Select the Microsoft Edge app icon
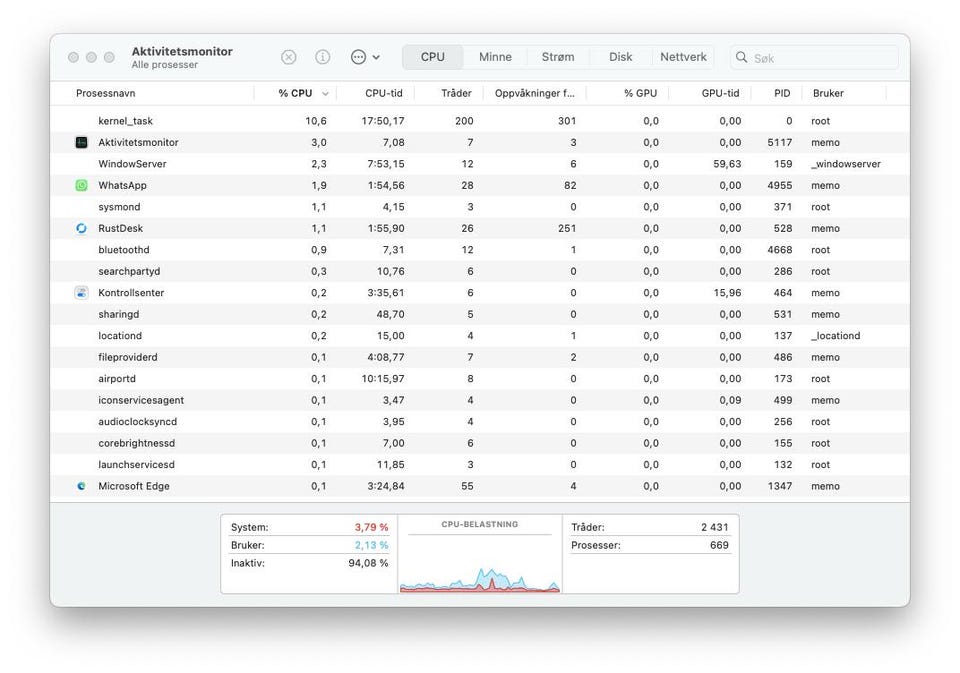The width and height of the screenshot is (960, 673). pos(81,486)
